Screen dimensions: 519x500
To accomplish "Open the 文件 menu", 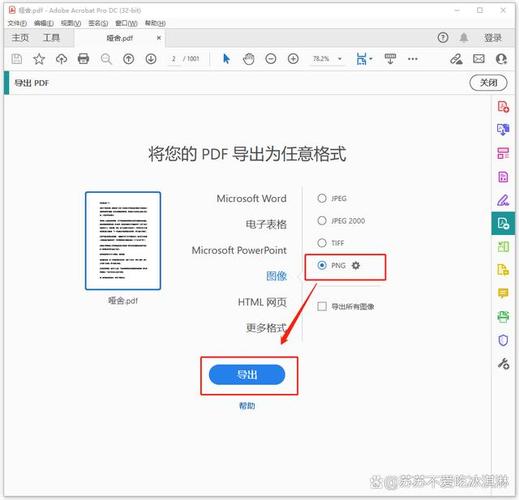I will (x=17, y=23).
